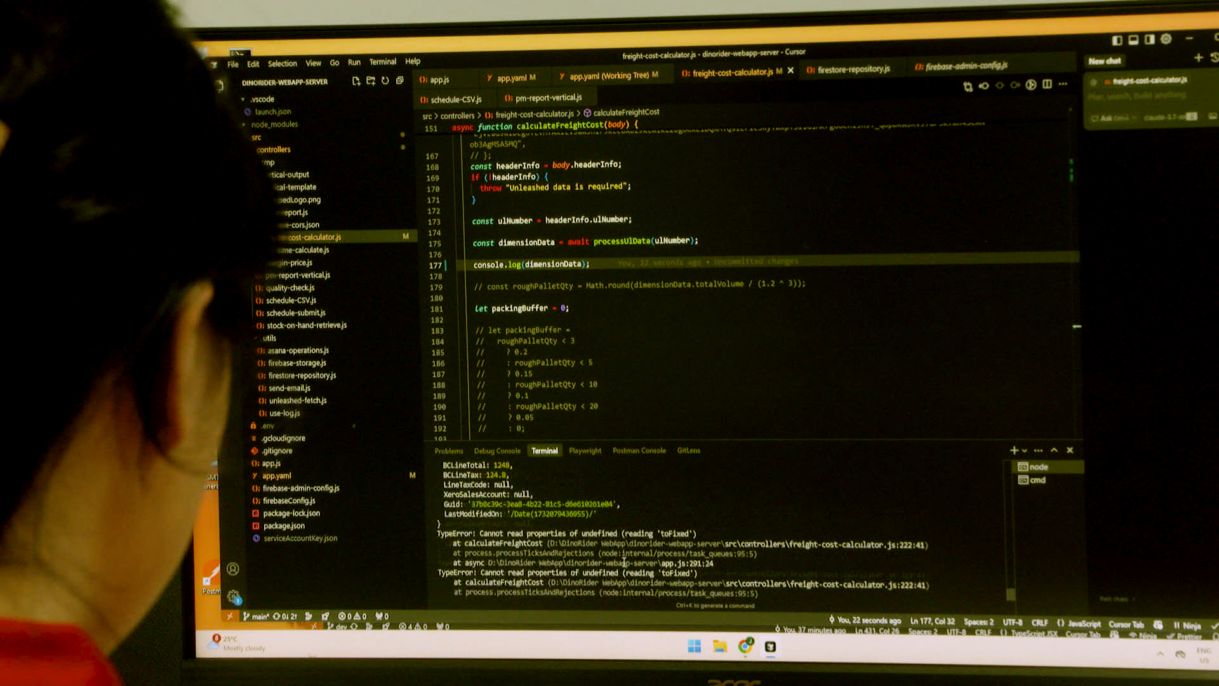Switch to the Debug Console tab
Viewport: 1219px width, 686px height.
click(x=497, y=451)
